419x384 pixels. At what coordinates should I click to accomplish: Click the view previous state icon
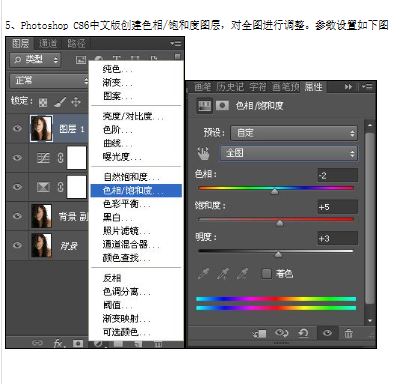[281, 333]
